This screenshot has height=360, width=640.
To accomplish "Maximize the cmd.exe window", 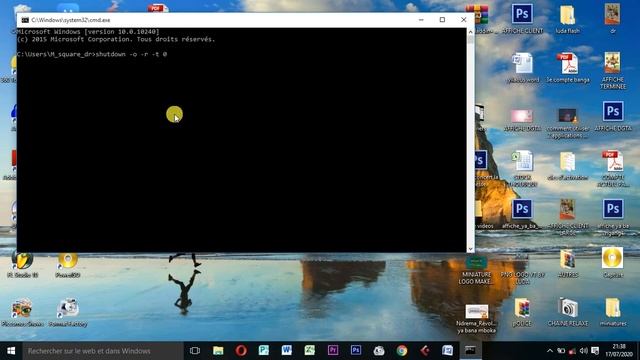I will click(x=442, y=20).
